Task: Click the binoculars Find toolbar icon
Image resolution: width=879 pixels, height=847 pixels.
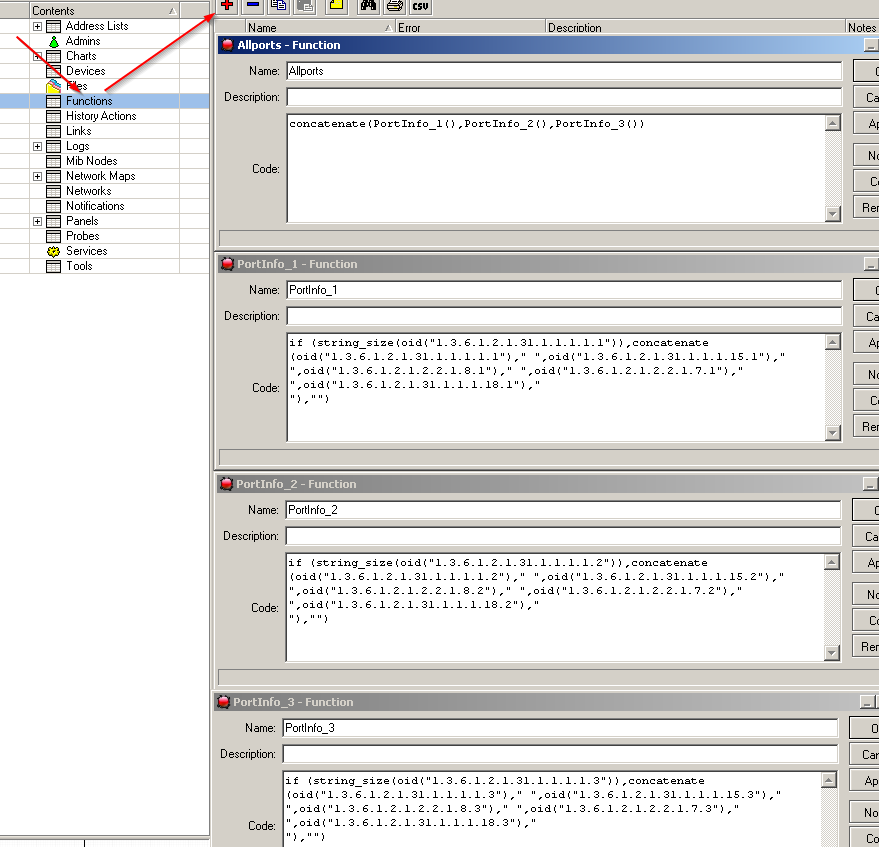Action: (368, 5)
